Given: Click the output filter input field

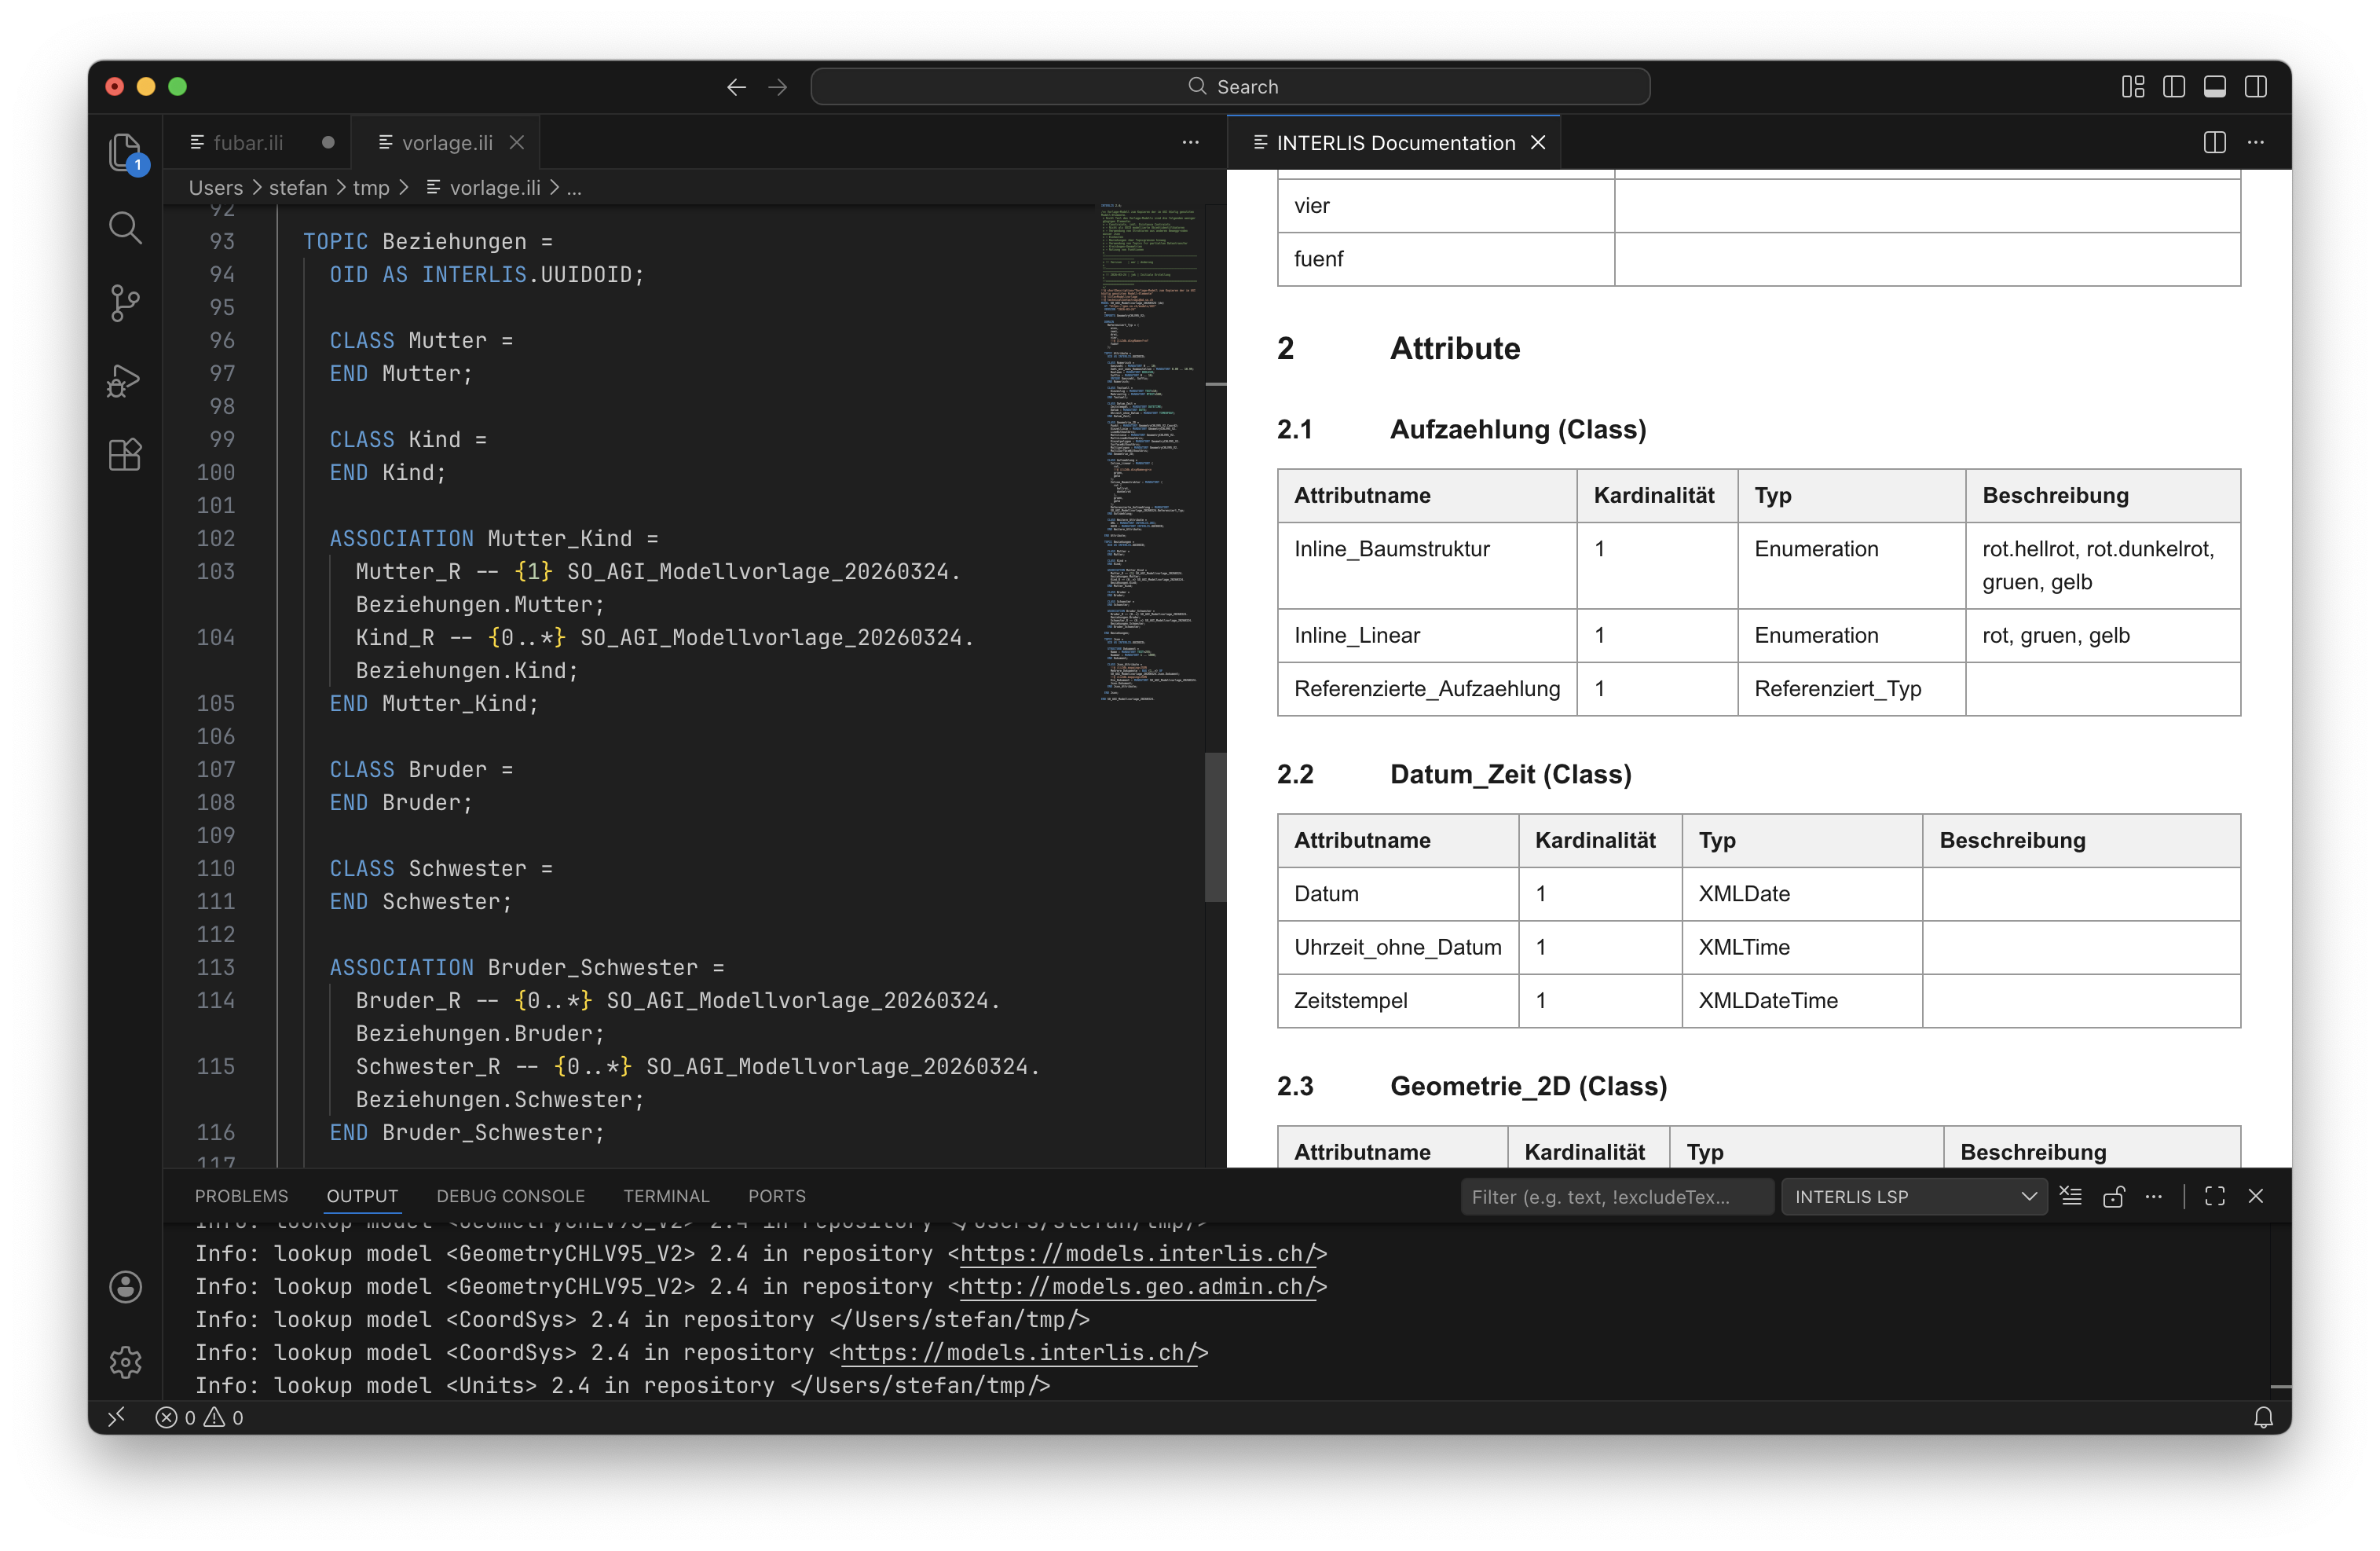Looking at the screenshot, I should pos(1616,1197).
